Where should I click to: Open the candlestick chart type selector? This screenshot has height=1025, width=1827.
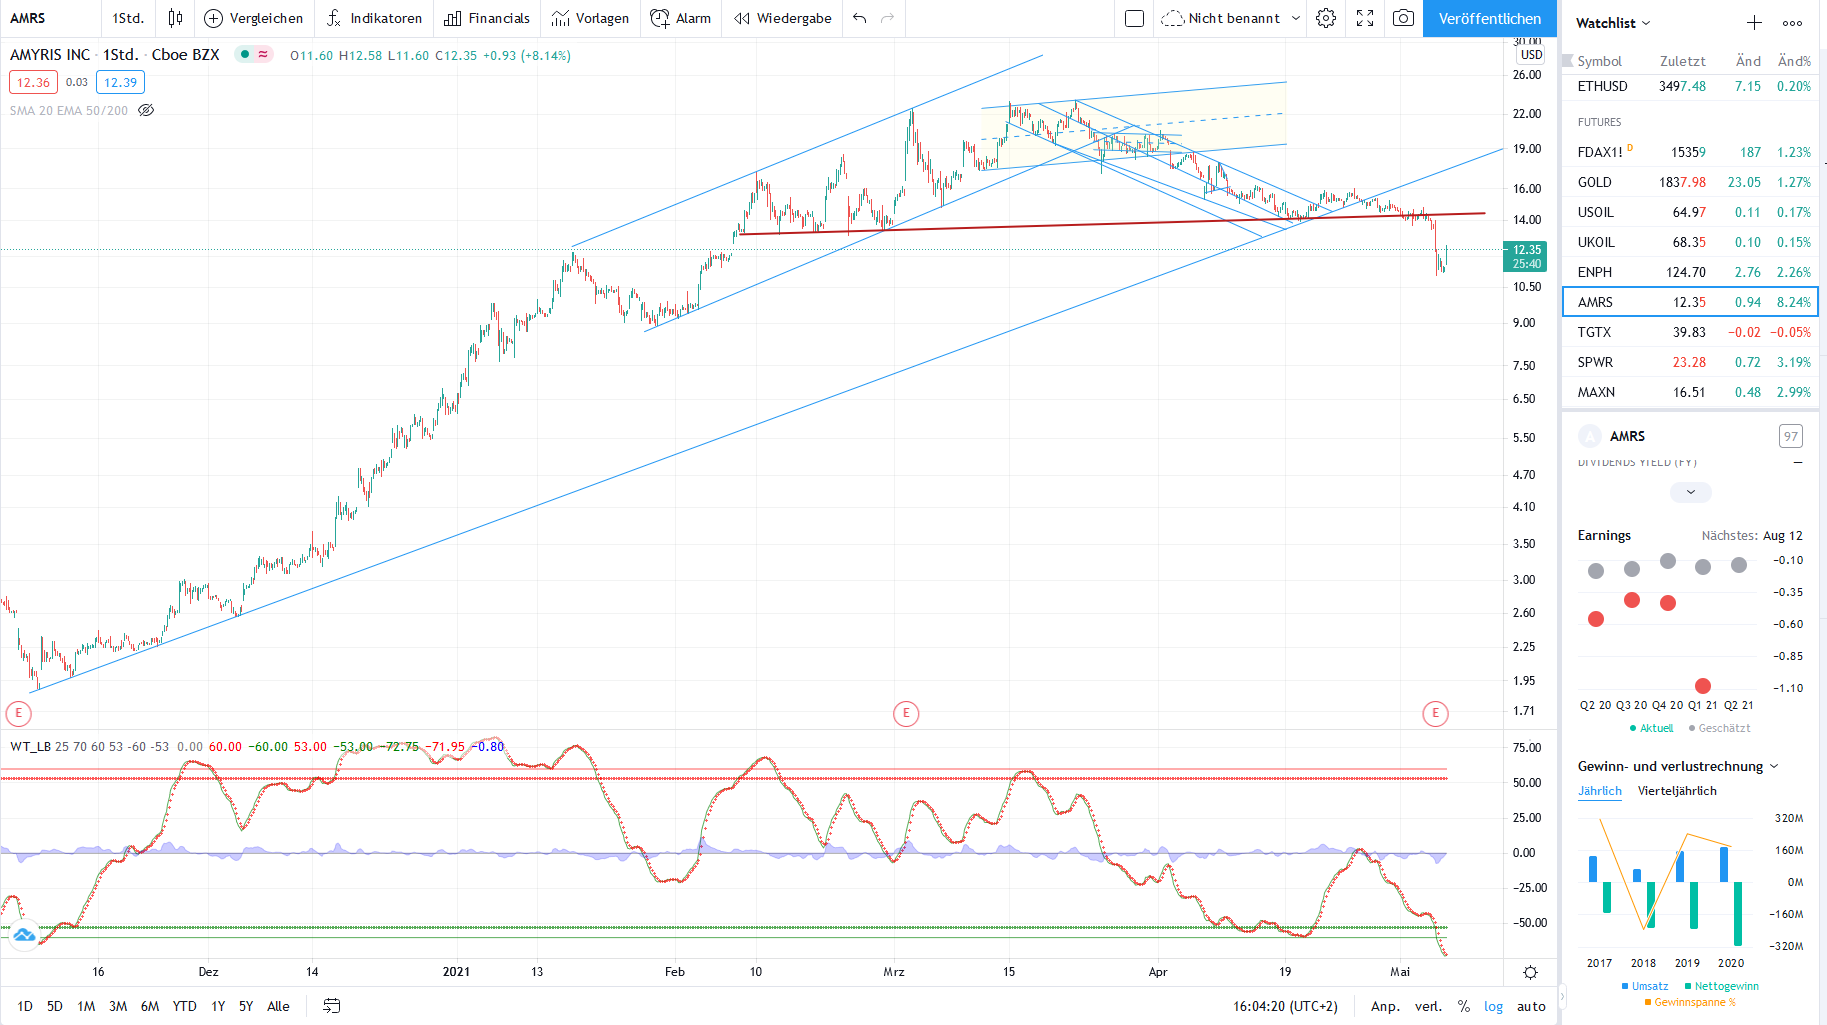coord(176,18)
